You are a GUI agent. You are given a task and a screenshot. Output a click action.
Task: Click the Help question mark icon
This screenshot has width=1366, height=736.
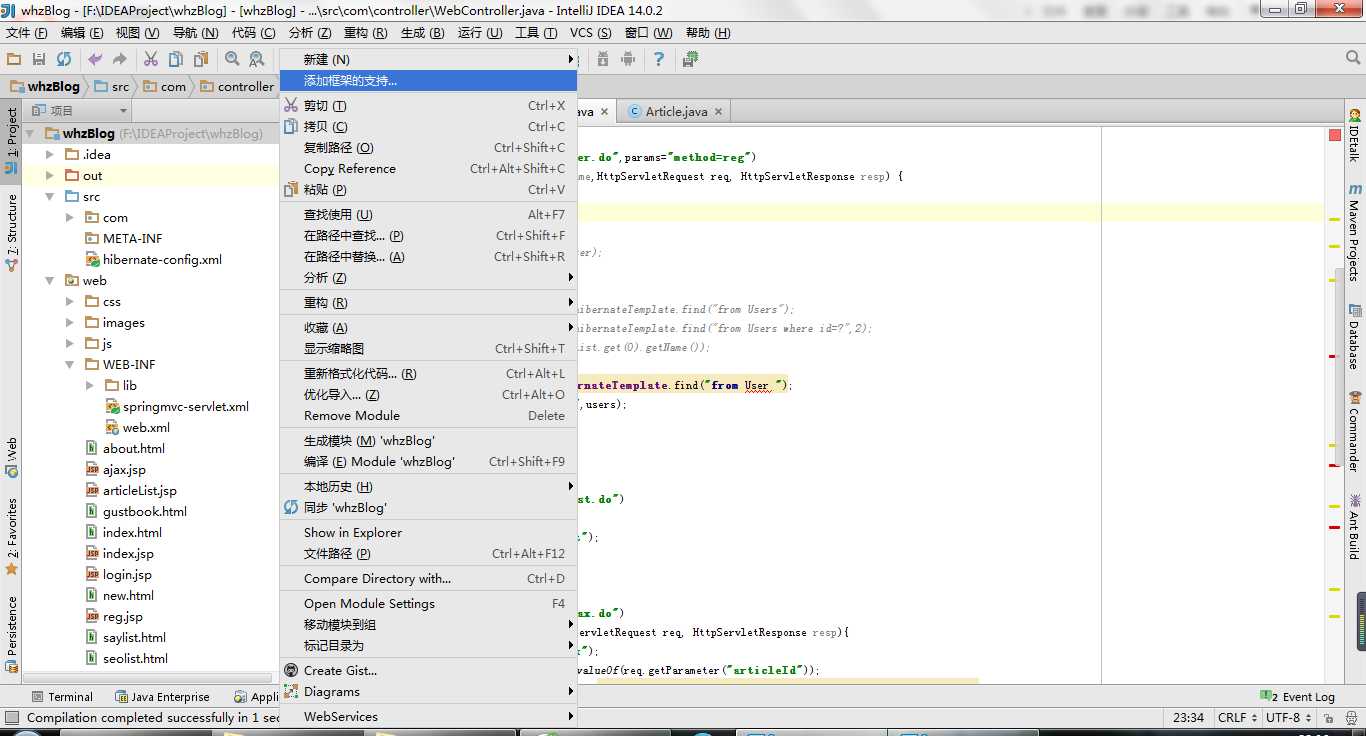[658, 60]
